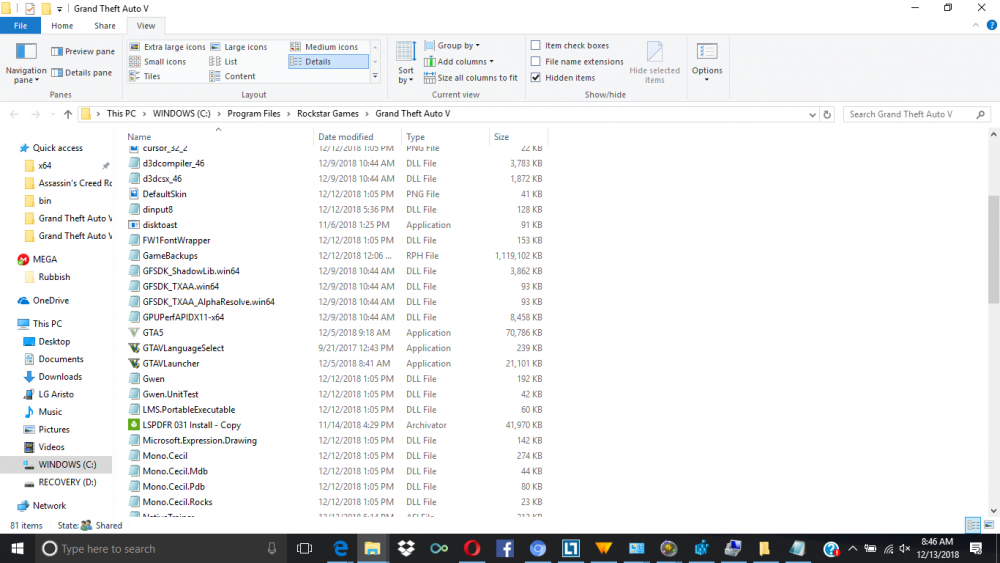The height and width of the screenshot is (563, 1000).
Task: Select the GTA5 application file
Action: click(152, 333)
